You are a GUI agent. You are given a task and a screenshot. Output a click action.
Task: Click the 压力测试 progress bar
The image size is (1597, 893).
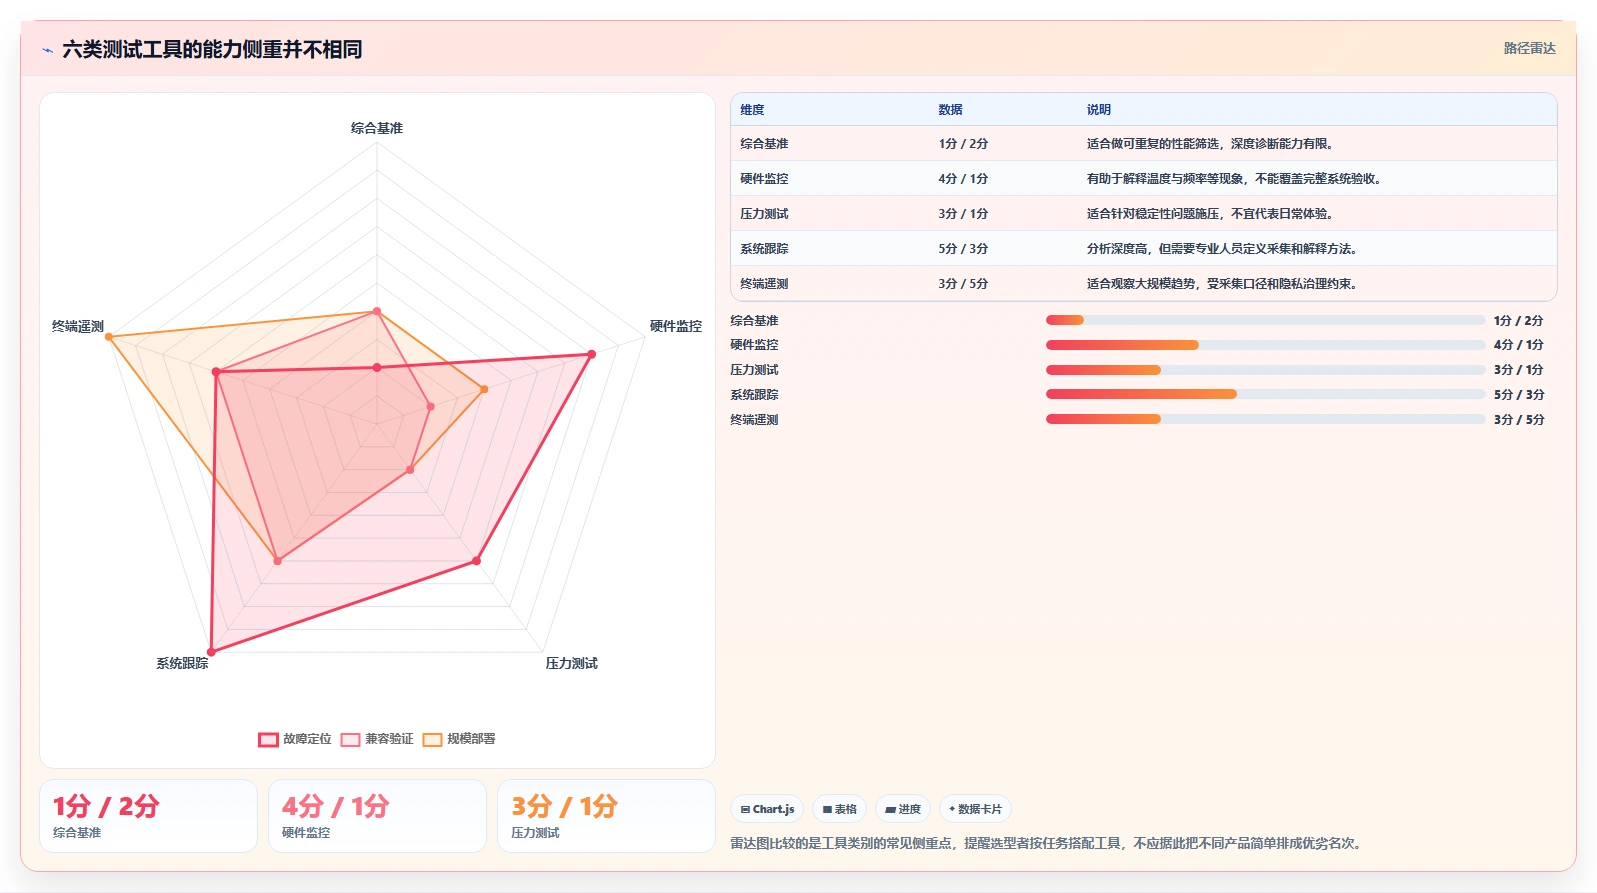[1265, 370]
